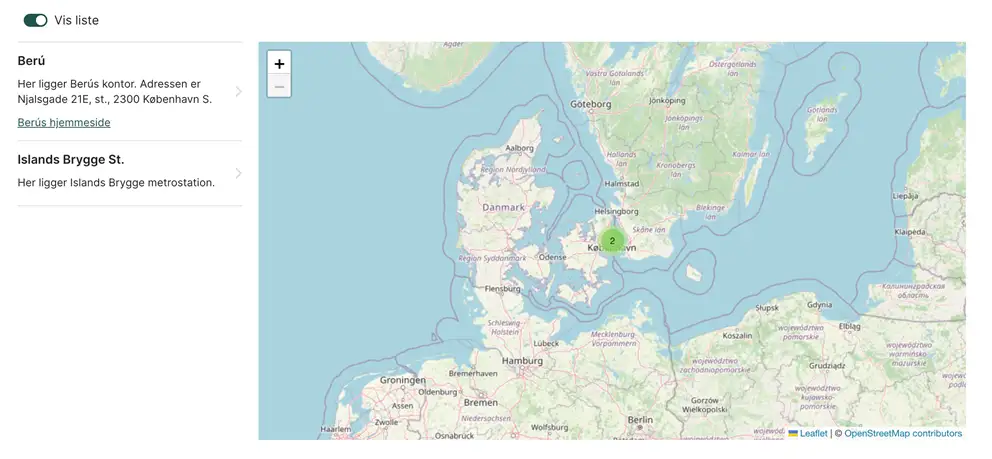Click the map zoom out minus button
The height and width of the screenshot is (459, 992).
coord(279,86)
